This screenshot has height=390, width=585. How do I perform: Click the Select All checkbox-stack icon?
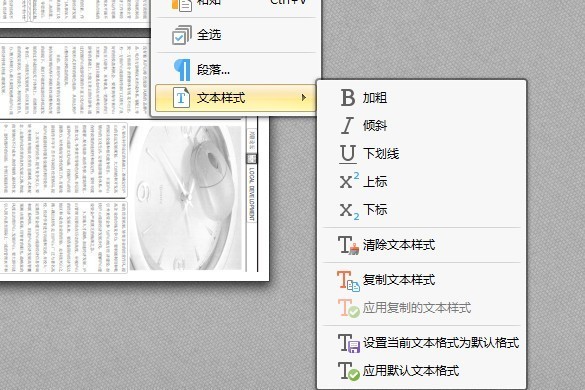click(x=182, y=35)
